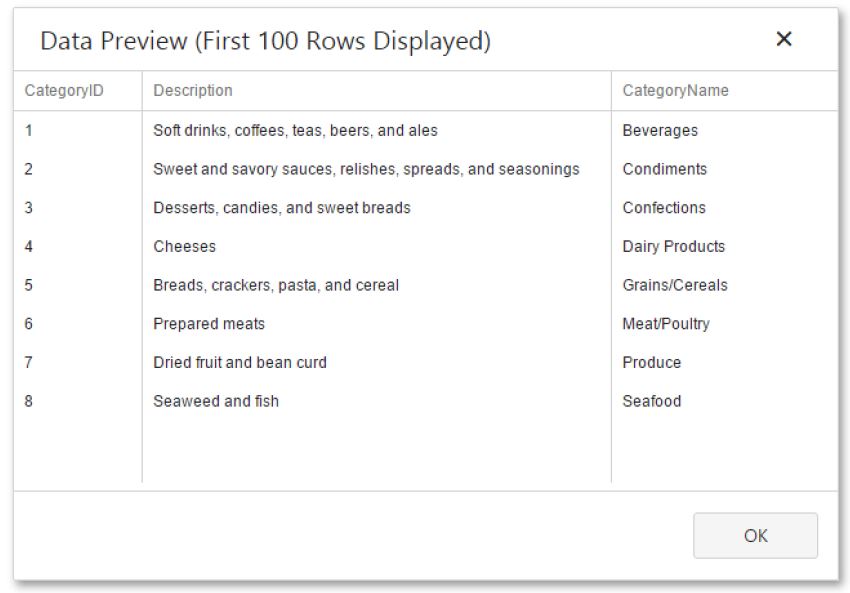Select the Grains/Cereals cell
This screenshot has width=850, height=593.
(675, 285)
